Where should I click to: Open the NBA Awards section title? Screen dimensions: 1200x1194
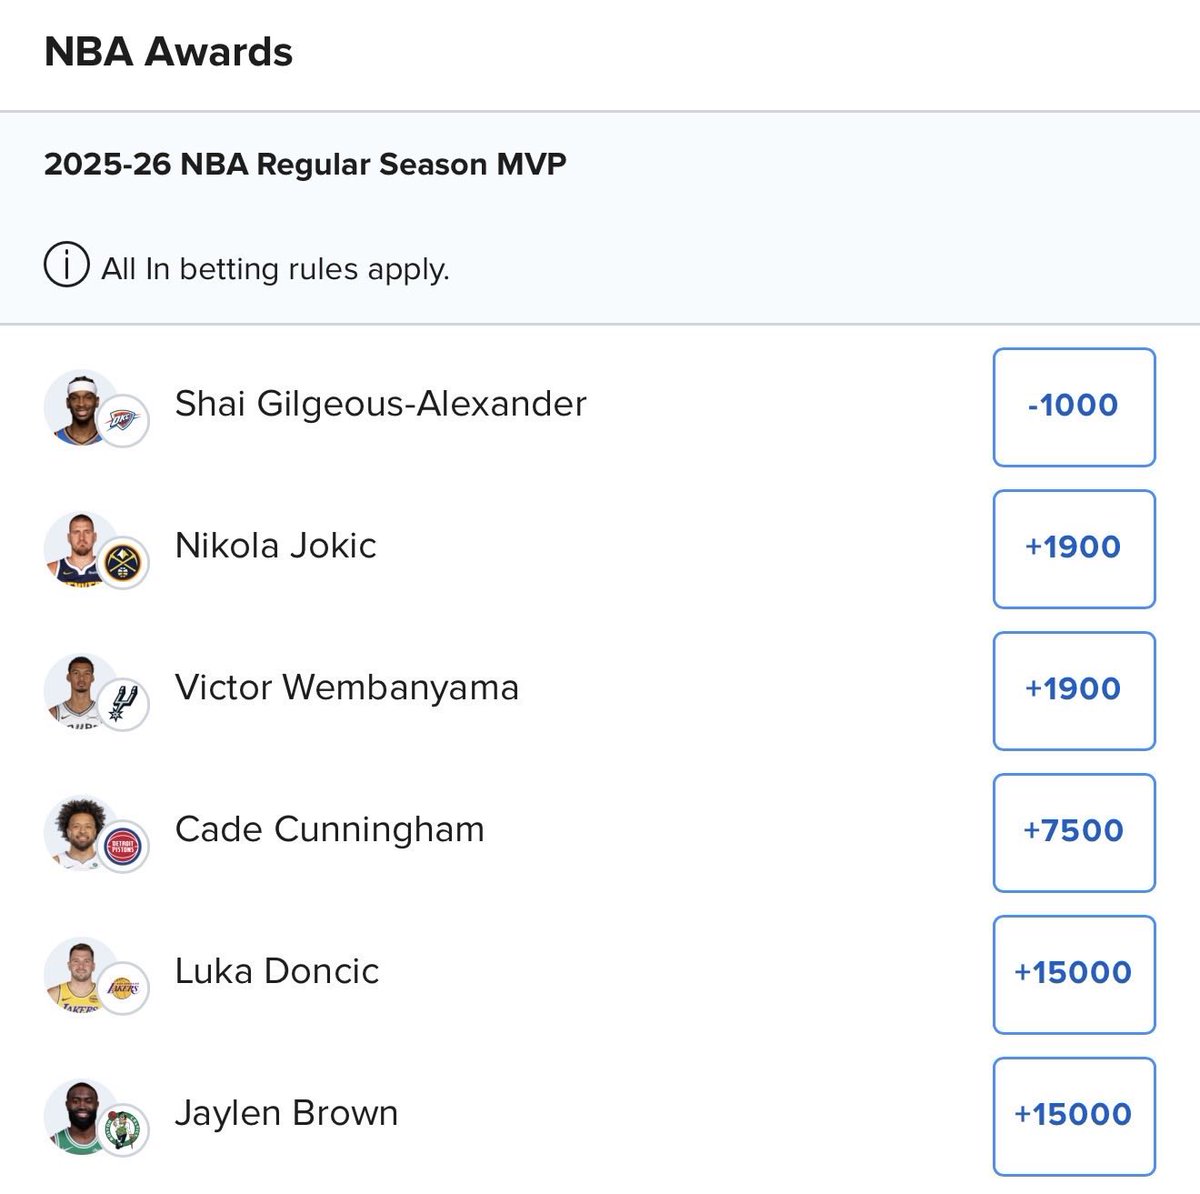[168, 52]
